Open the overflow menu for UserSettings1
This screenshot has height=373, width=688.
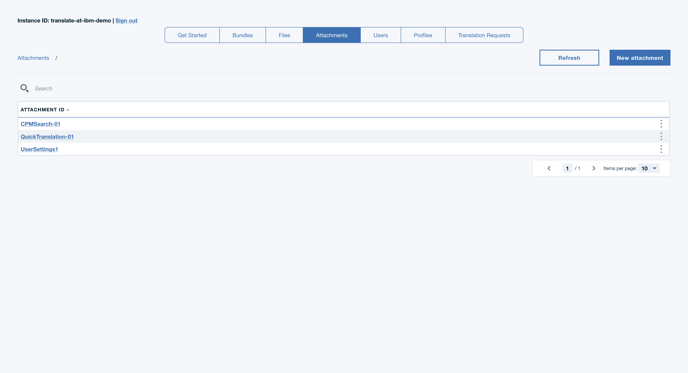[661, 149]
